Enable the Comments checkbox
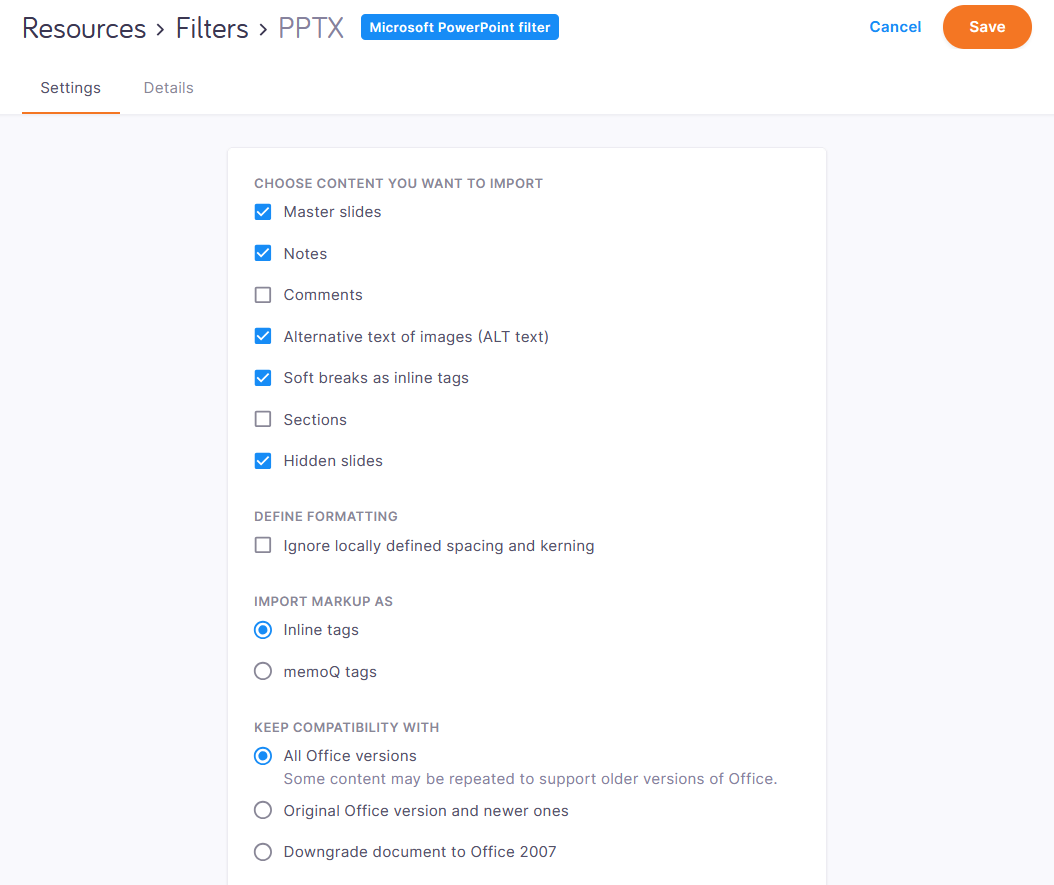The height and width of the screenshot is (885, 1054). click(263, 295)
